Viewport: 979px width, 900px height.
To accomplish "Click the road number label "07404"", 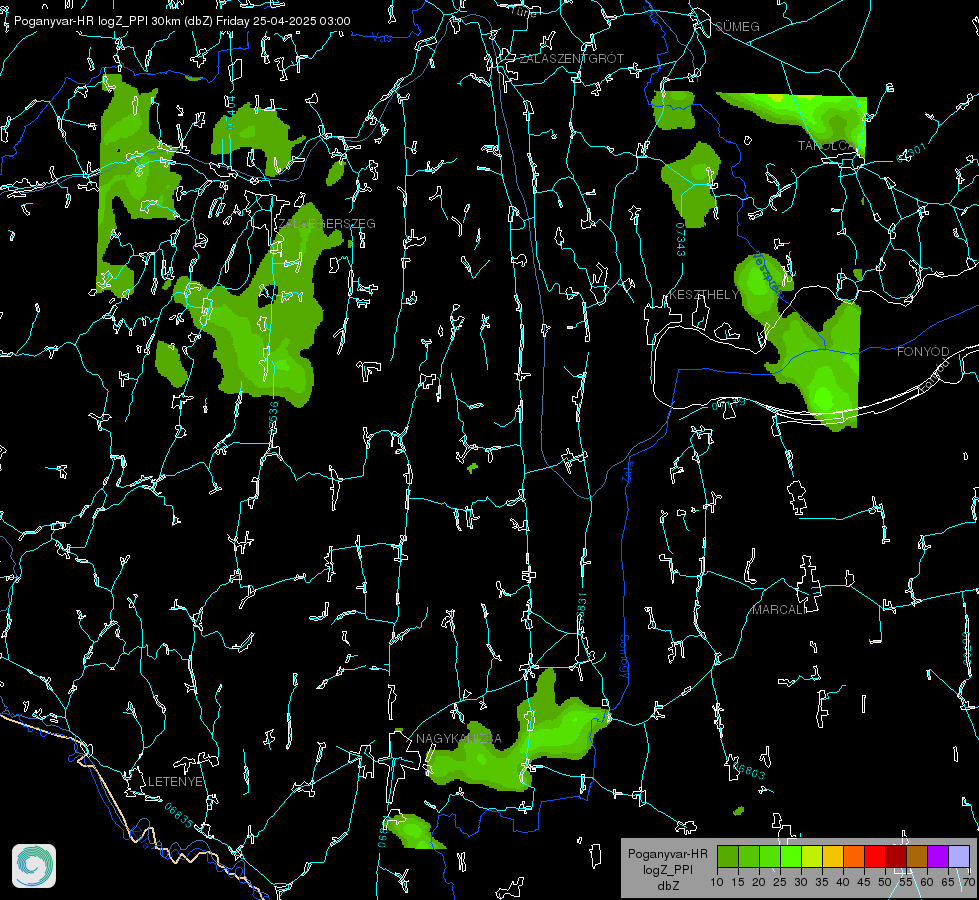I will (230, 112).
